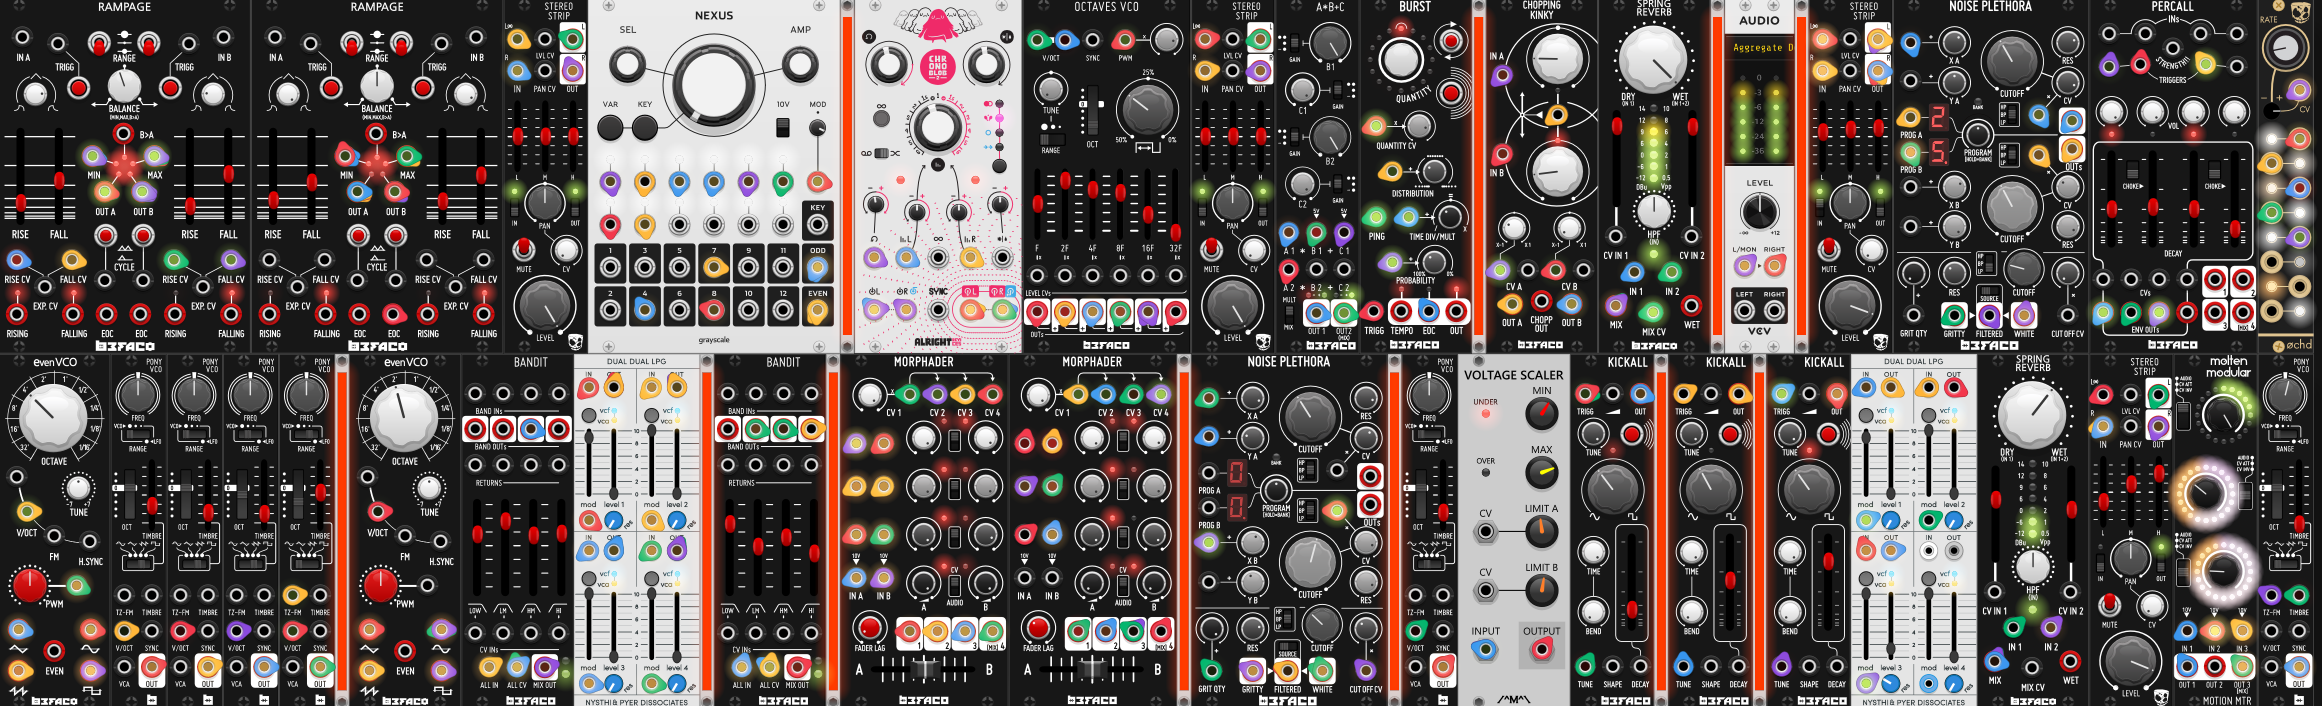Screen dimensions: 2322x706
Task: Click the large center knob on Nexus
Action: coord(714,83)
